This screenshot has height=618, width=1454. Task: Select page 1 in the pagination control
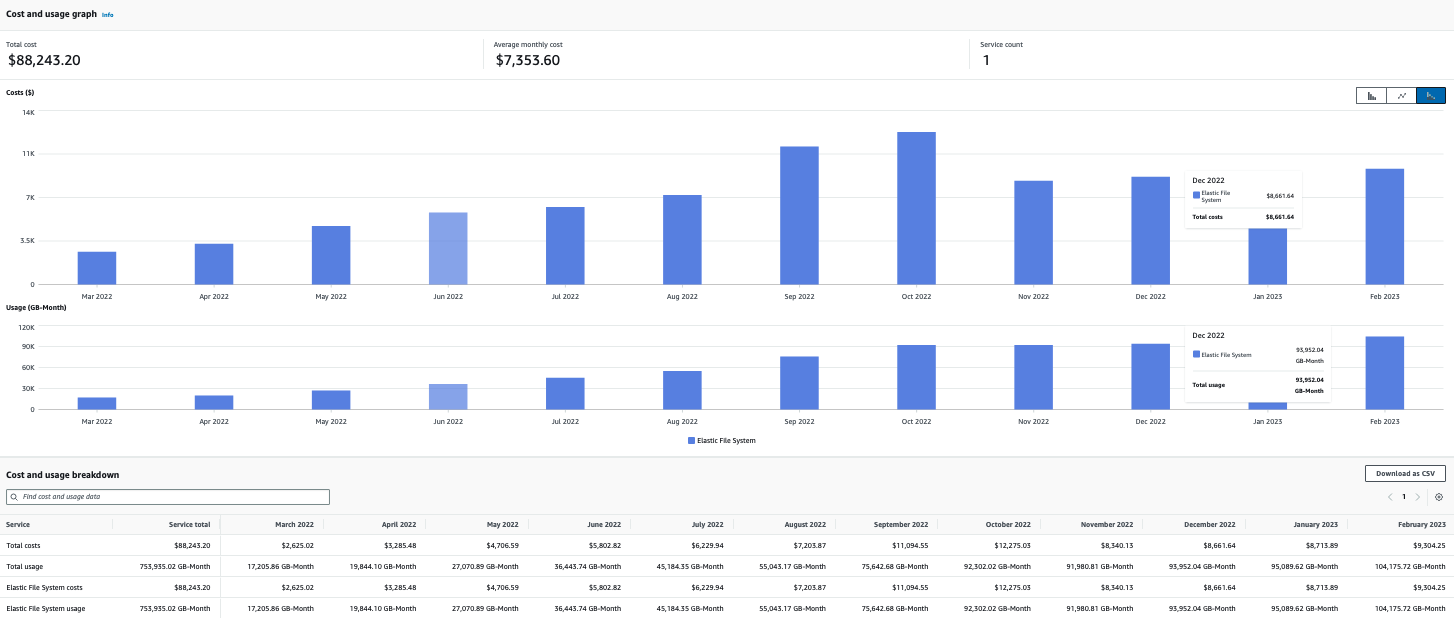1404,497
